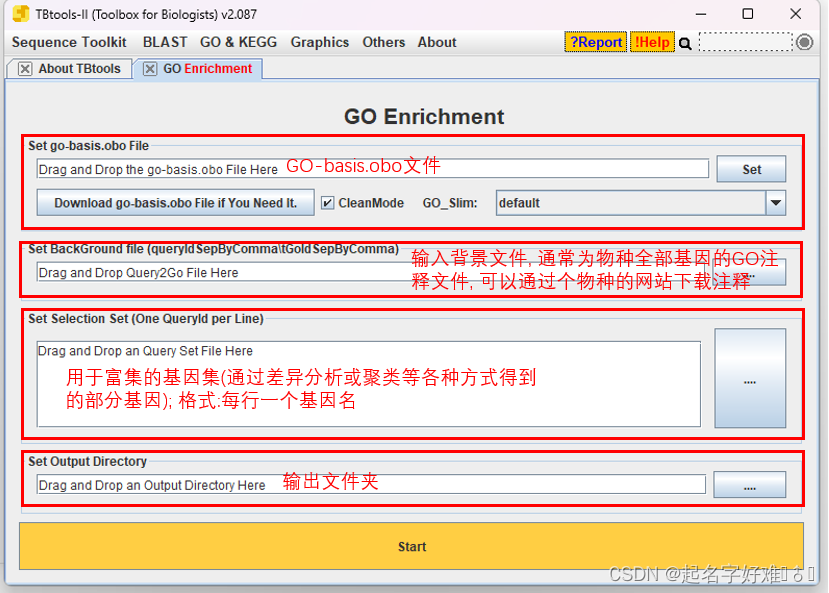This screenshot has height=593, width=829.
Task: Click the ?Report icon in the toolbar
Action: [595, 42]
